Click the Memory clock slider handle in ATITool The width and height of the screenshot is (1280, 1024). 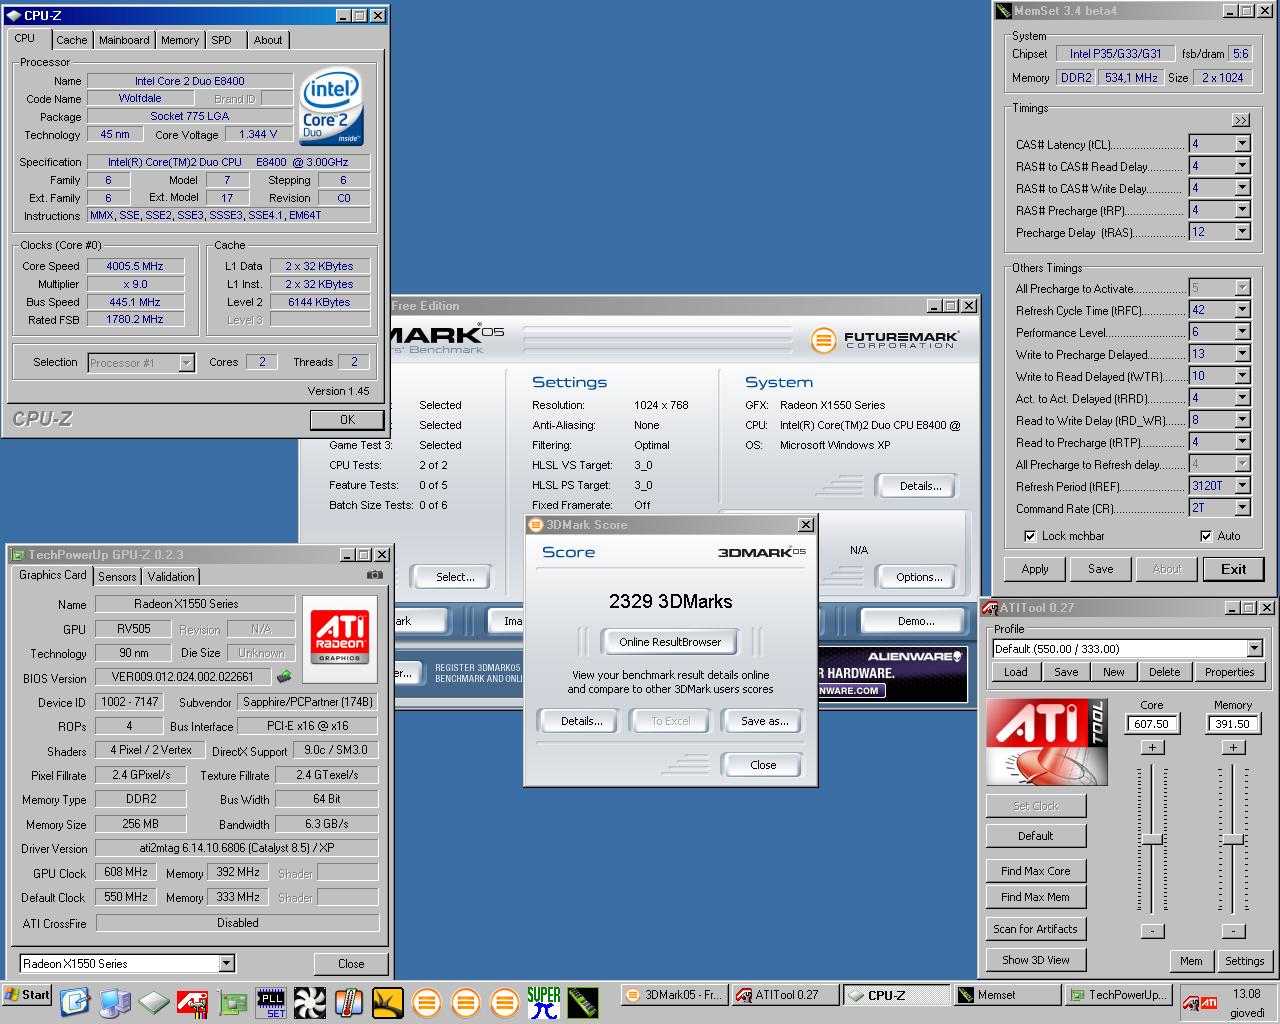click(1233, 839)
